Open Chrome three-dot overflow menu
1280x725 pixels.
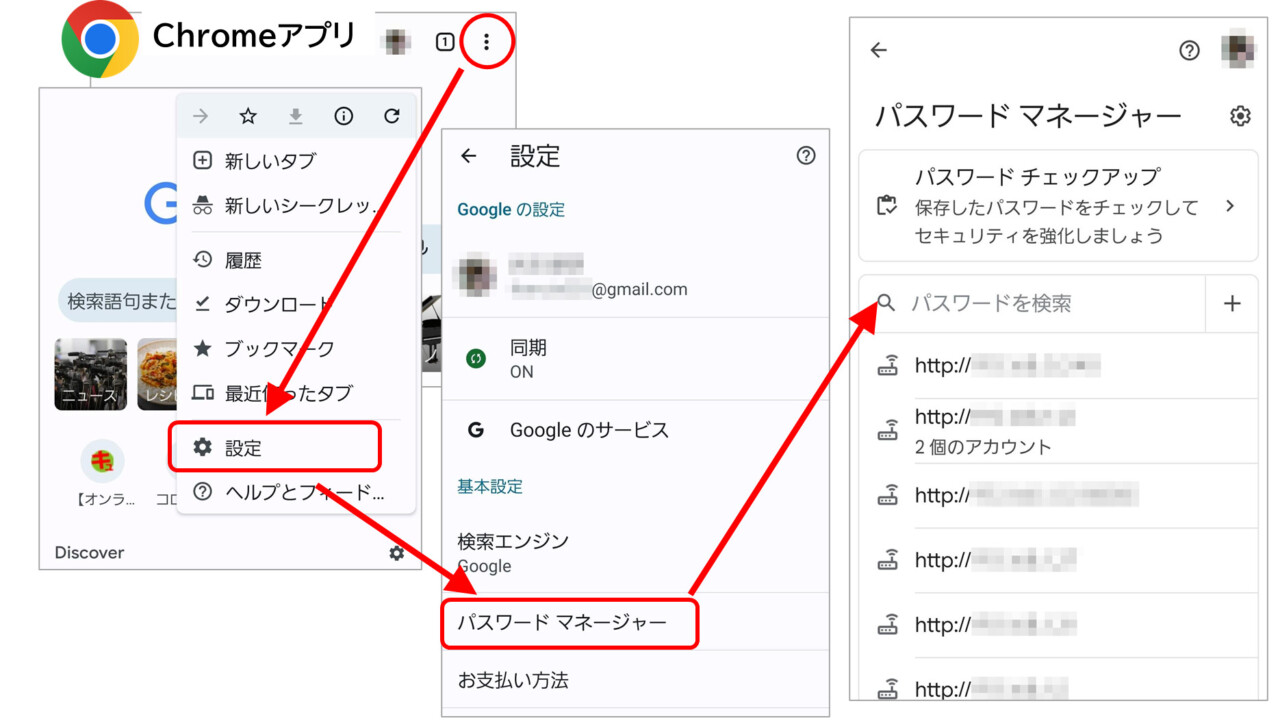(x=486, y=42)
